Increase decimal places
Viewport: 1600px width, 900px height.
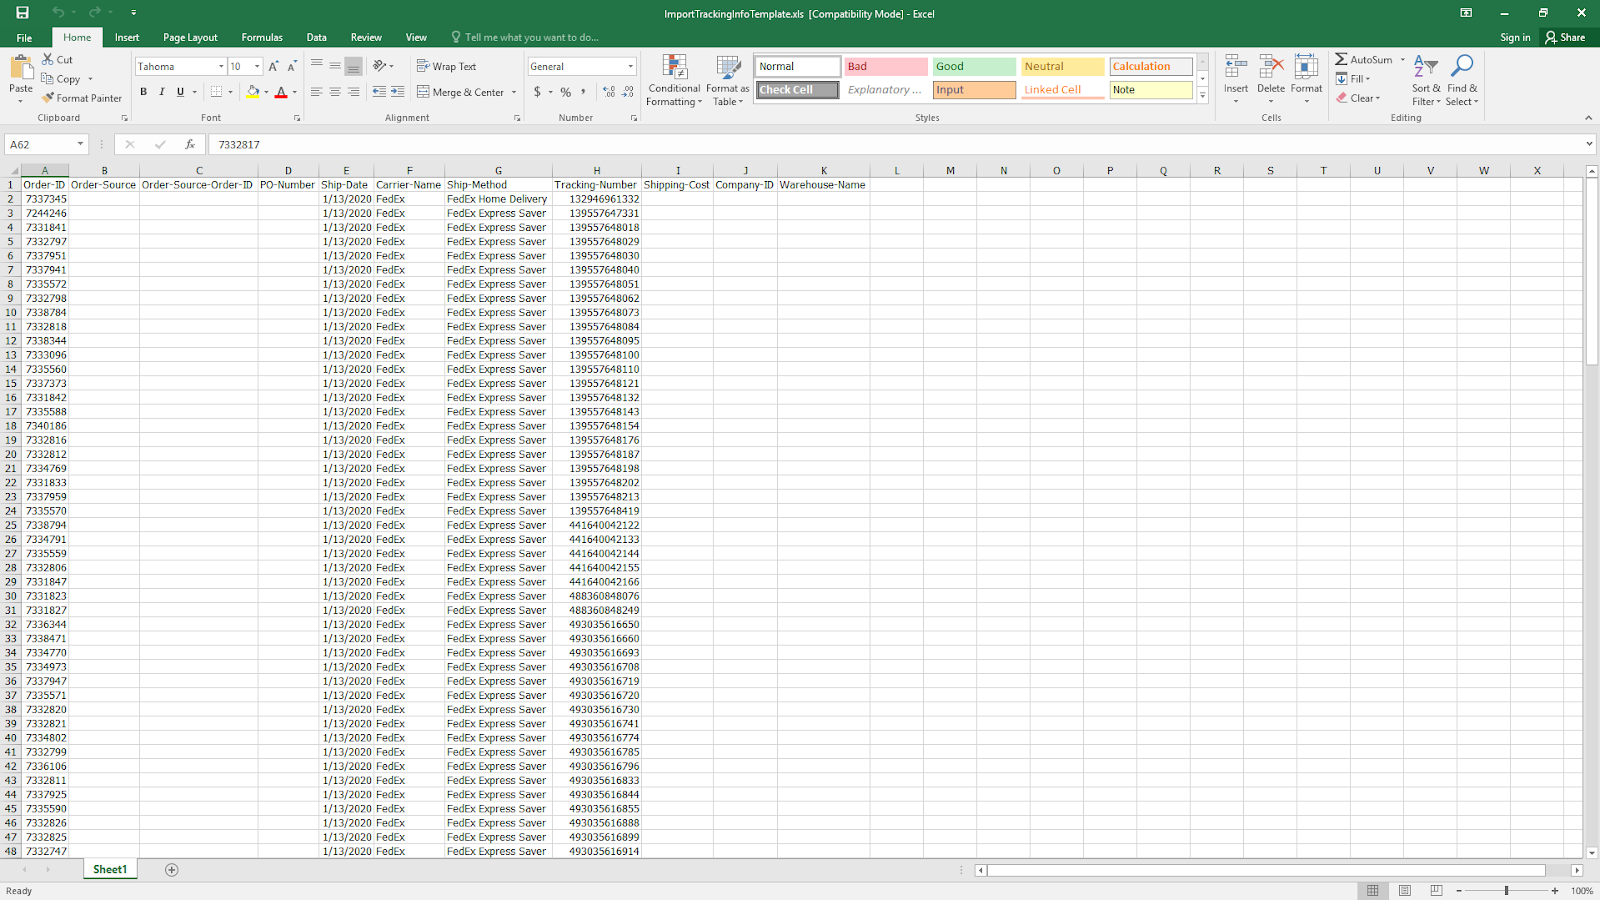coord(609,92)
